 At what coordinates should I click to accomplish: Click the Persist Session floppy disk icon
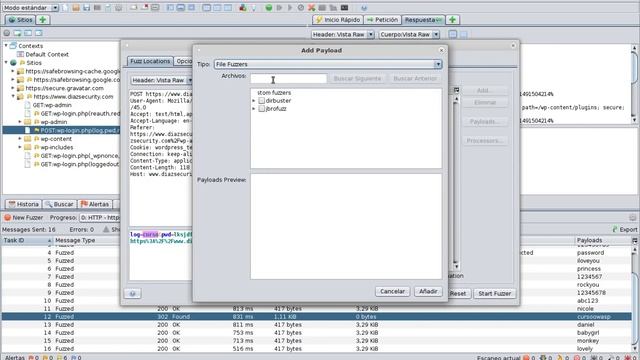point(87,8)
